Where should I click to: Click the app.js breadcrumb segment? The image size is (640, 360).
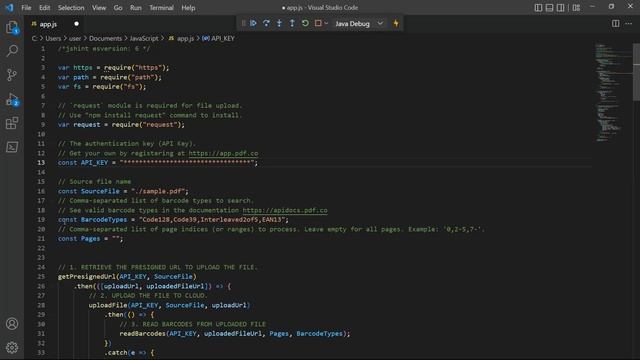point(182,38)
